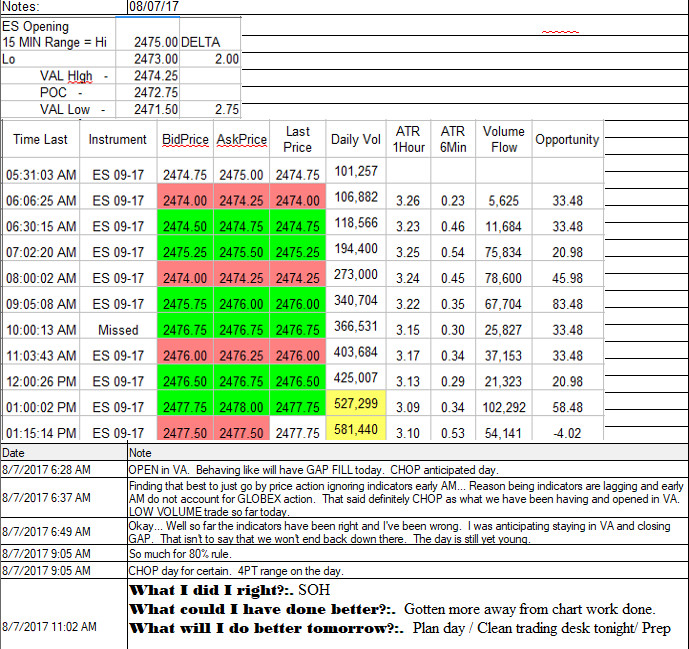Image resolution: width=689 pixels, height=649 pixels.
Task: Click the BidPrice column header
Action: coord(185,139)
